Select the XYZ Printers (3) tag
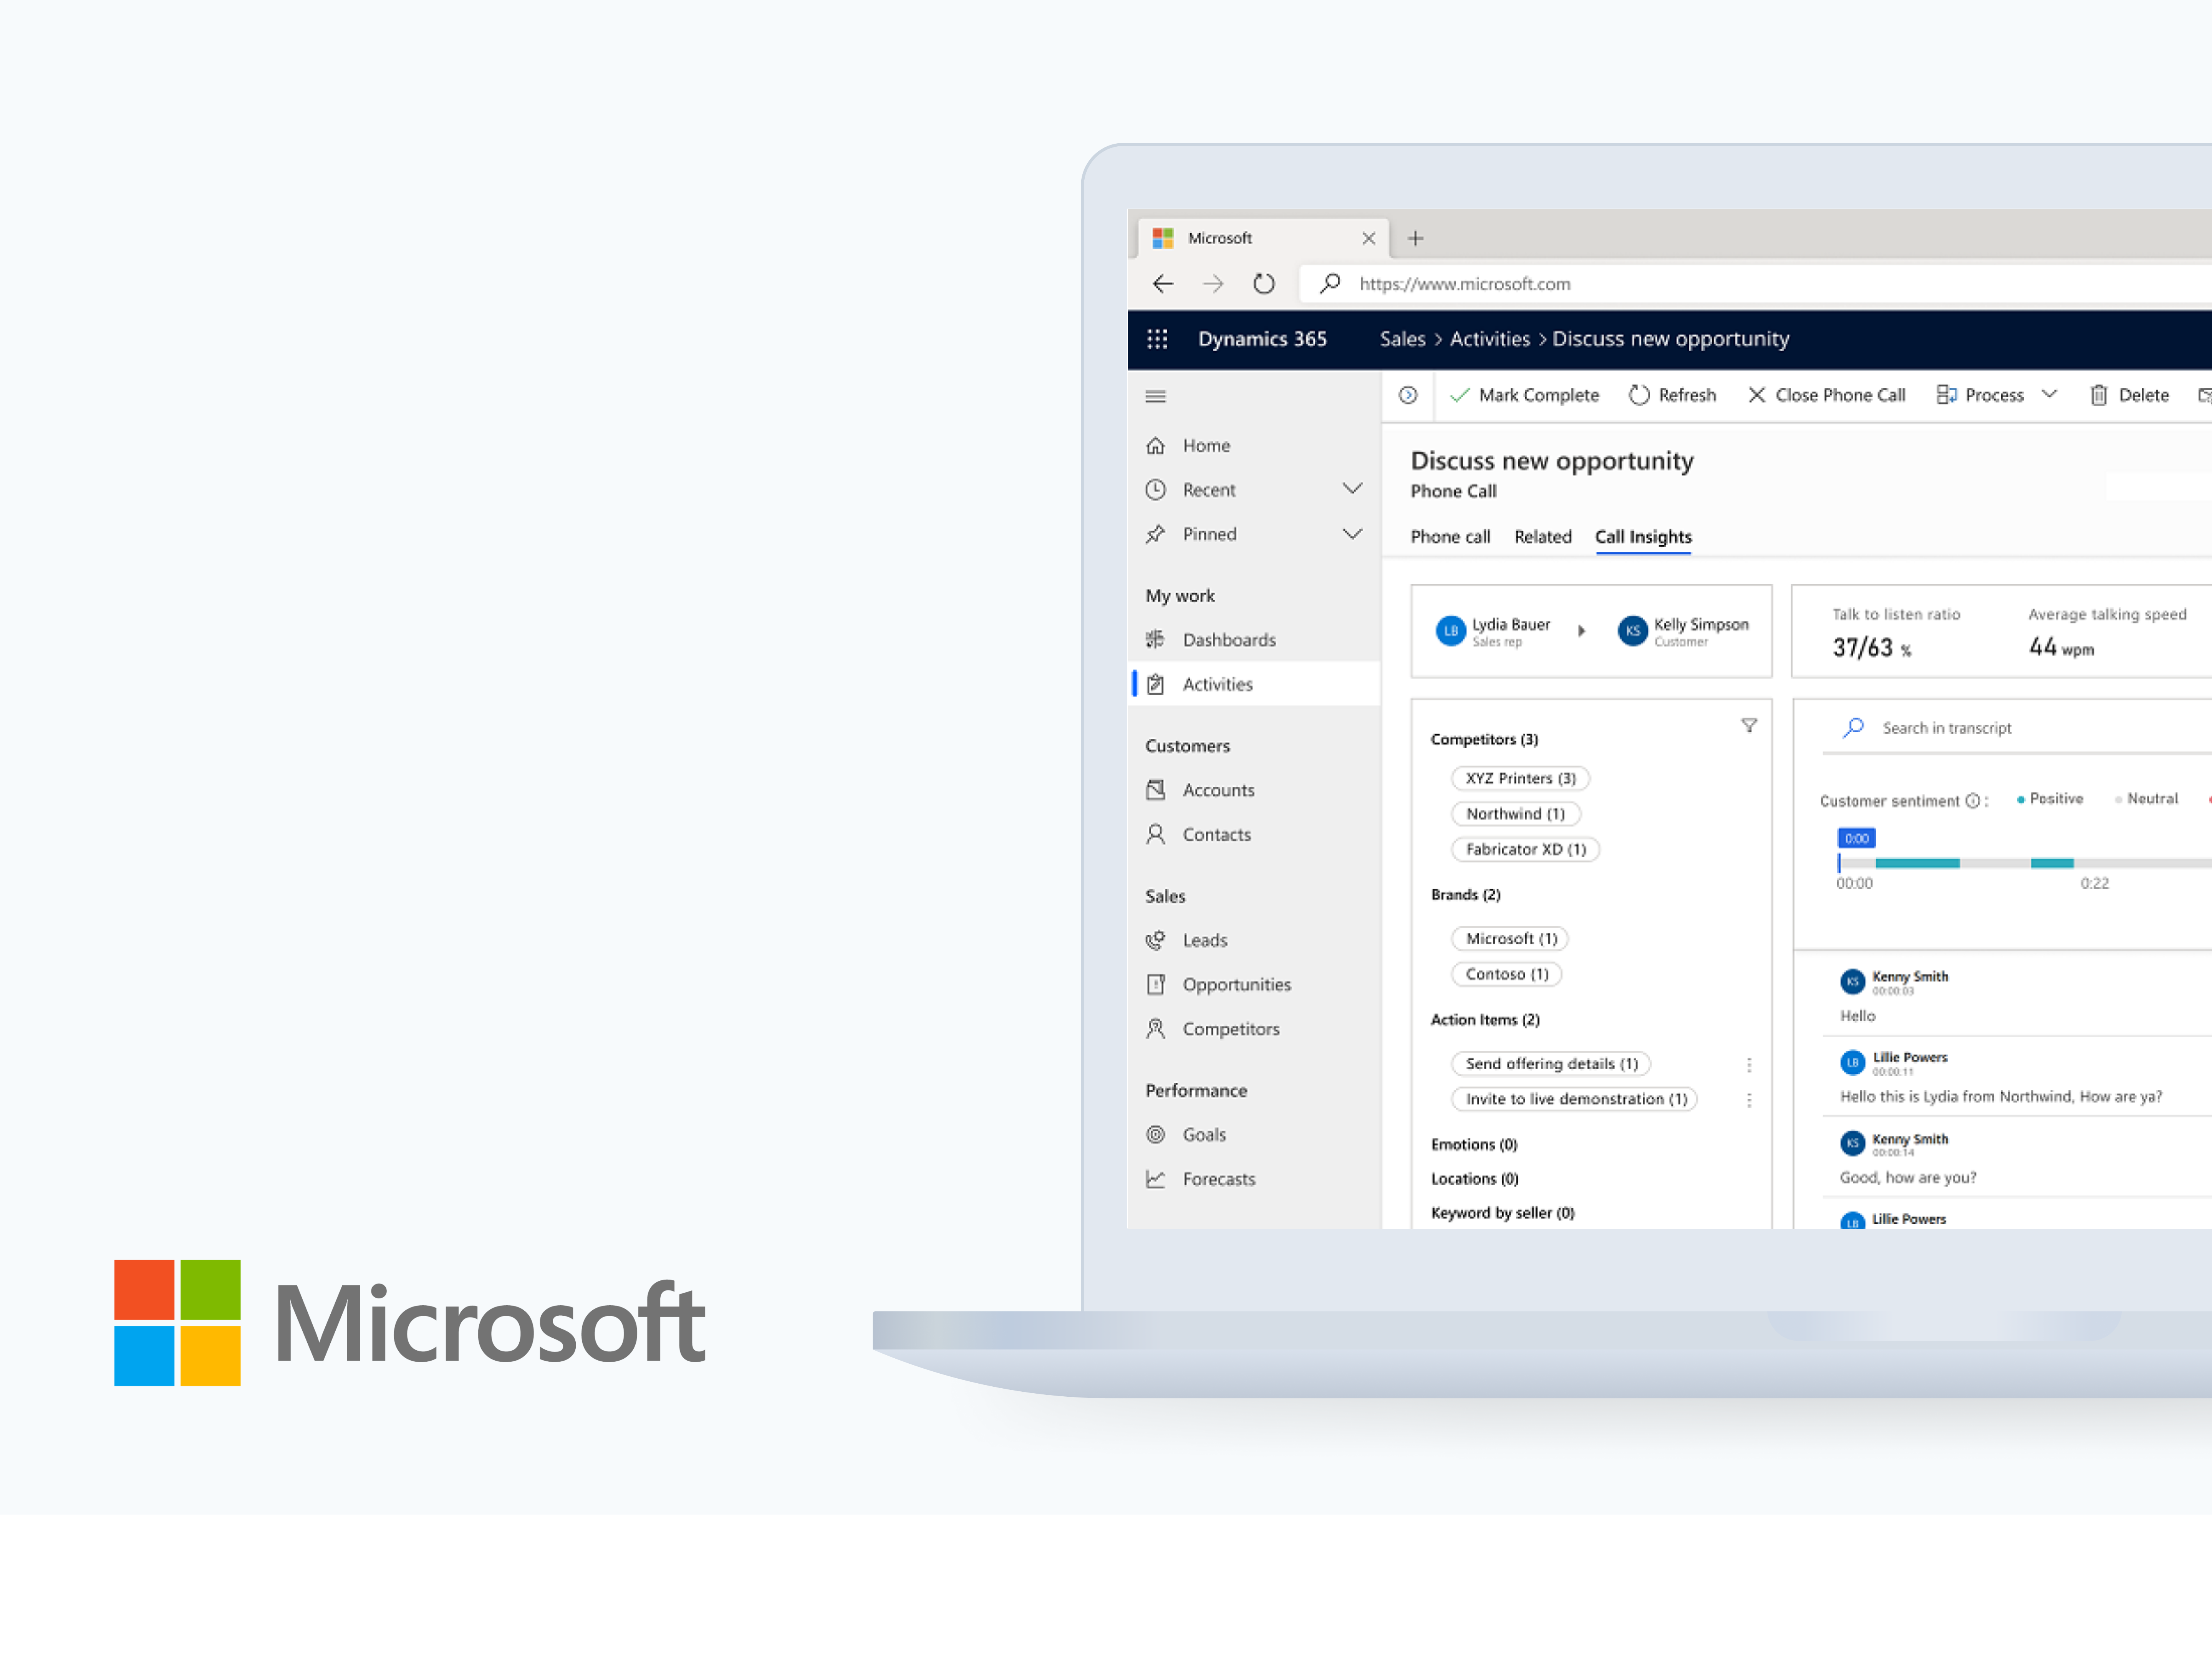 [x=1520, y=779]
